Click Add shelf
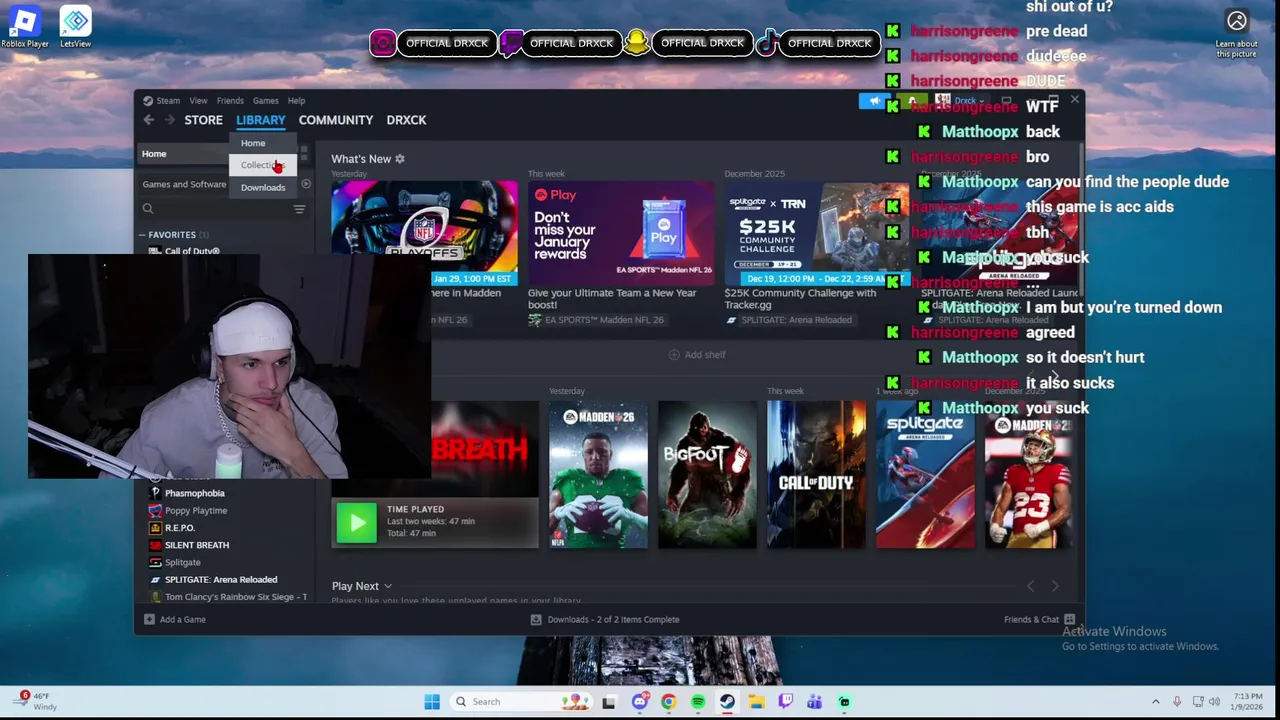Image resolution: width=1280 pixels, height=720 pixels. (x=697, y=355)
